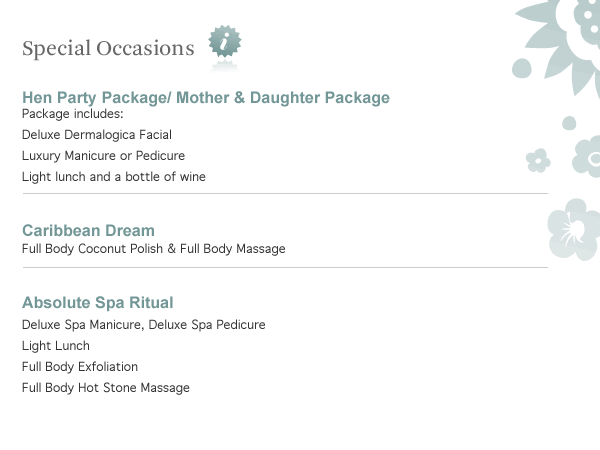Click Deluxe Spa Manicure, Deluxe Spa Pedicure line

pyautogui.click(x=143, y=325)
